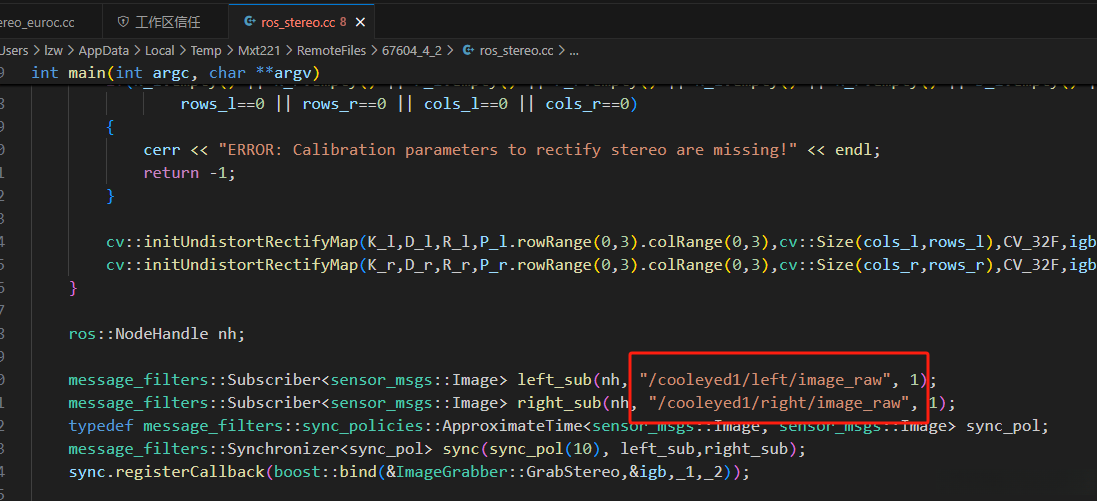This screenshot has width=1097, height=501.
Task: Click the C++ file icon in breadcrumb
Action: coord(467,49)
